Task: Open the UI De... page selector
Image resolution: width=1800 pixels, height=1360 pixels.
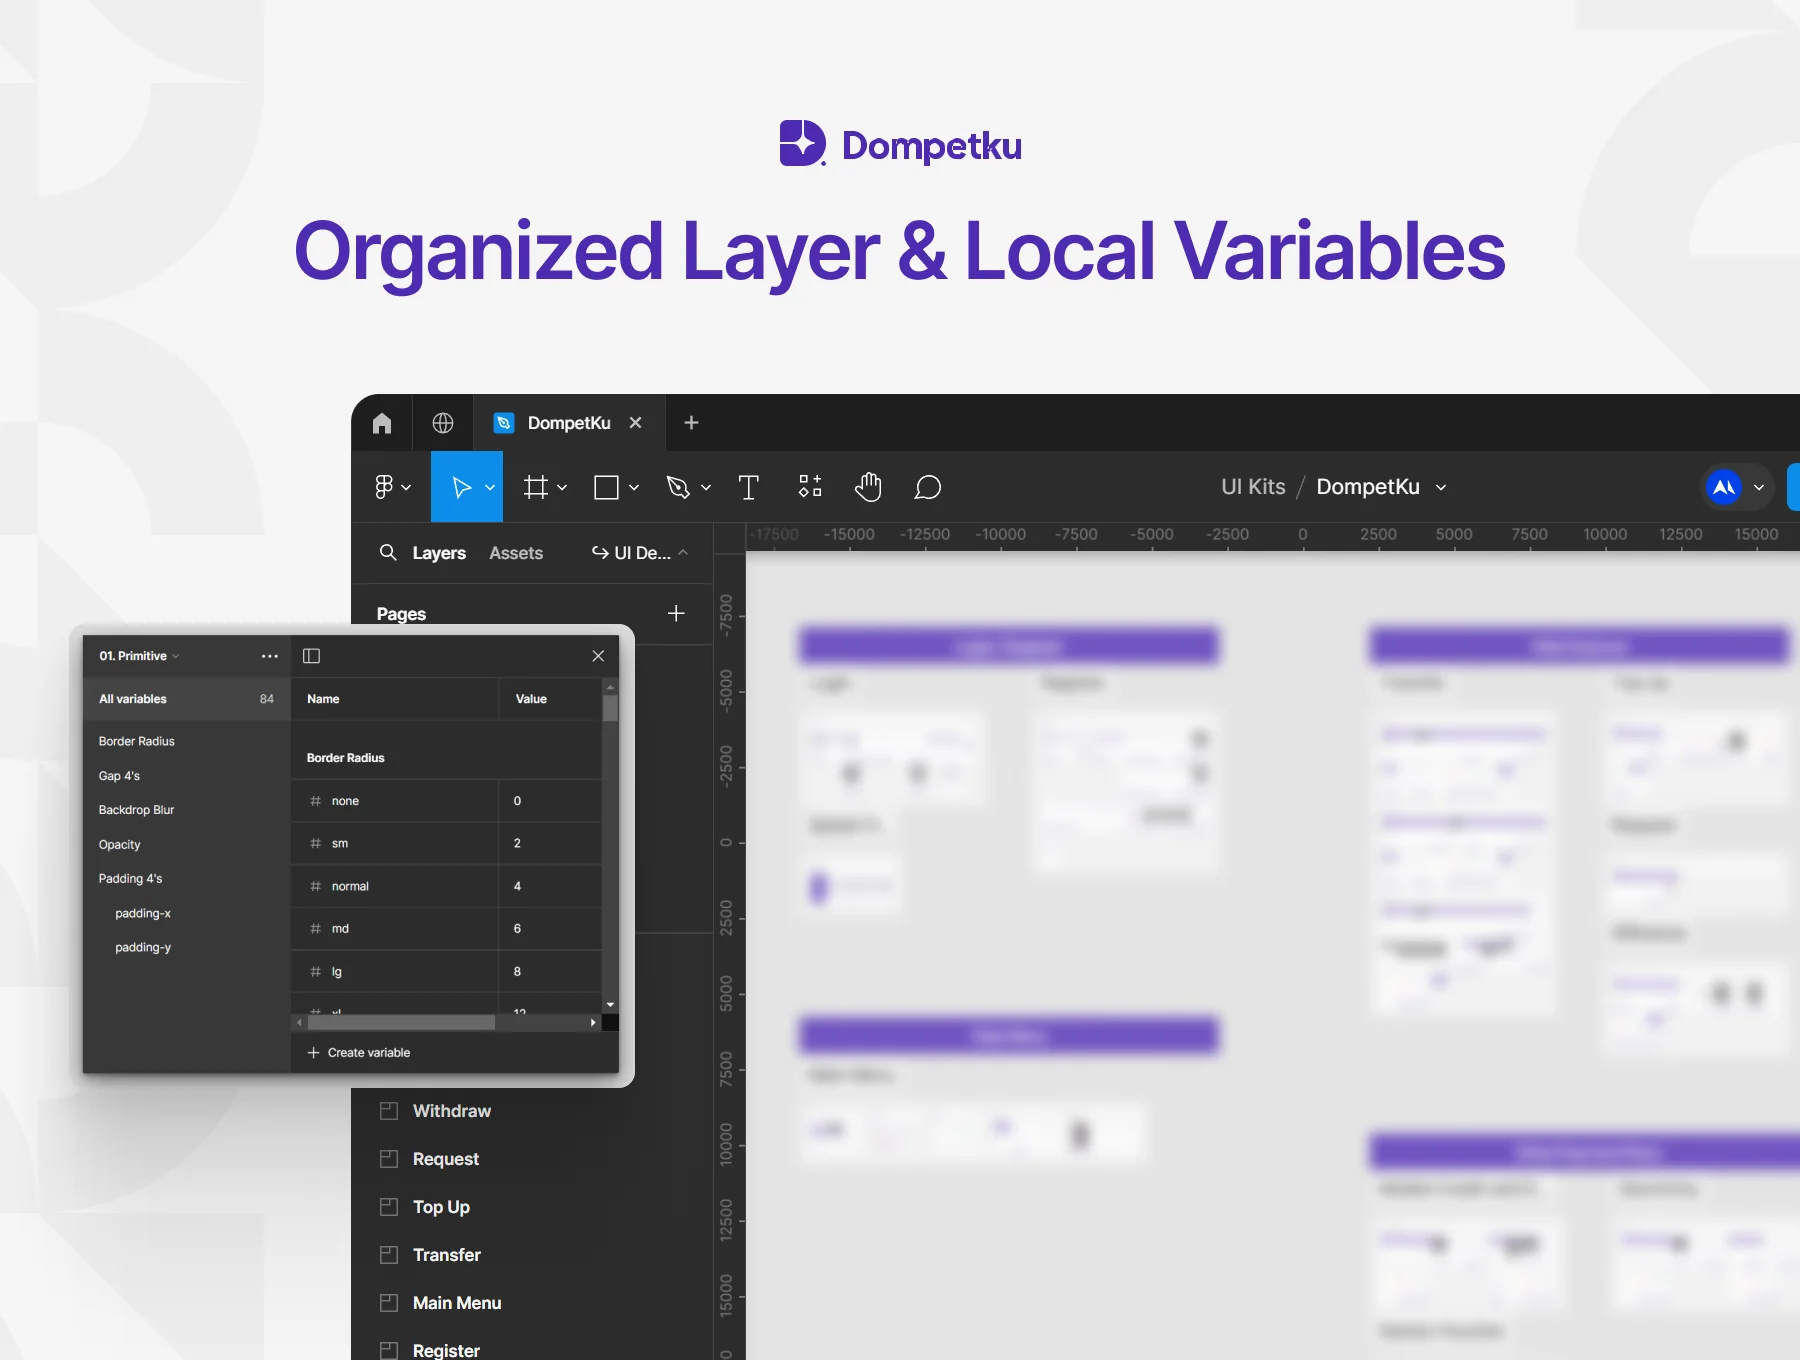Action: coord(640,553)
